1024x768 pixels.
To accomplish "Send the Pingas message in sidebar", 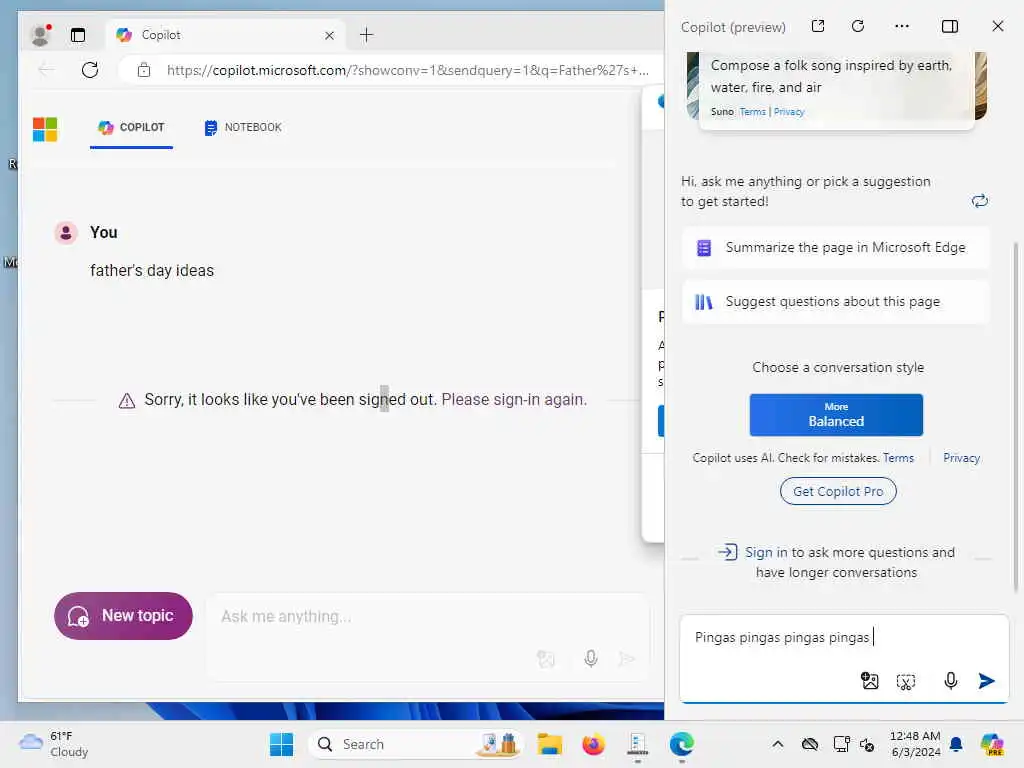I will (987, 681).
